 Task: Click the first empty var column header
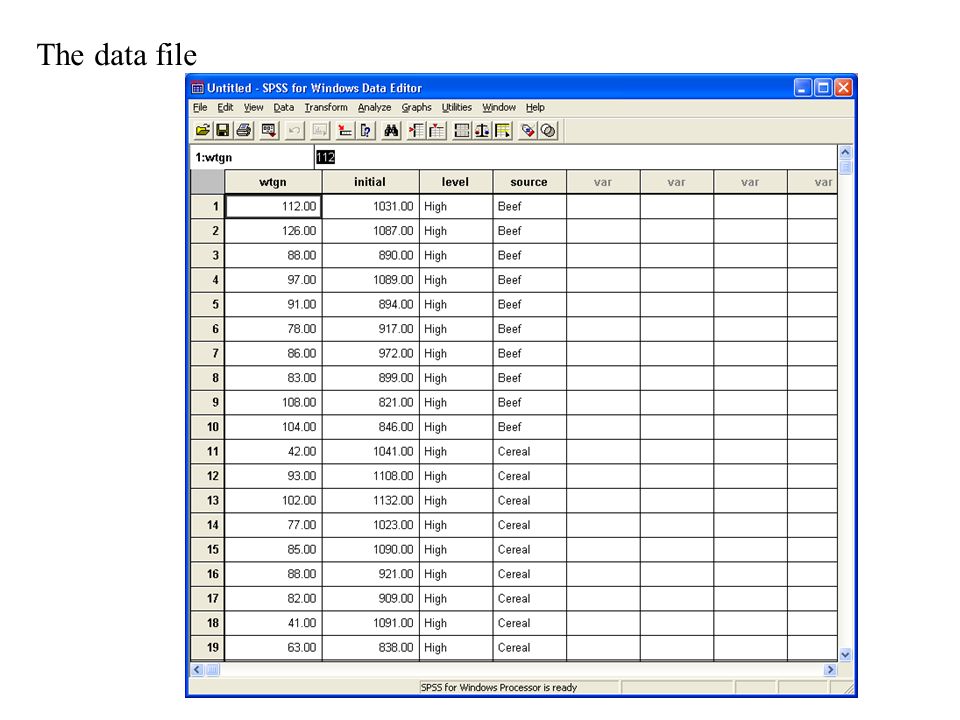tap(603, 182)
